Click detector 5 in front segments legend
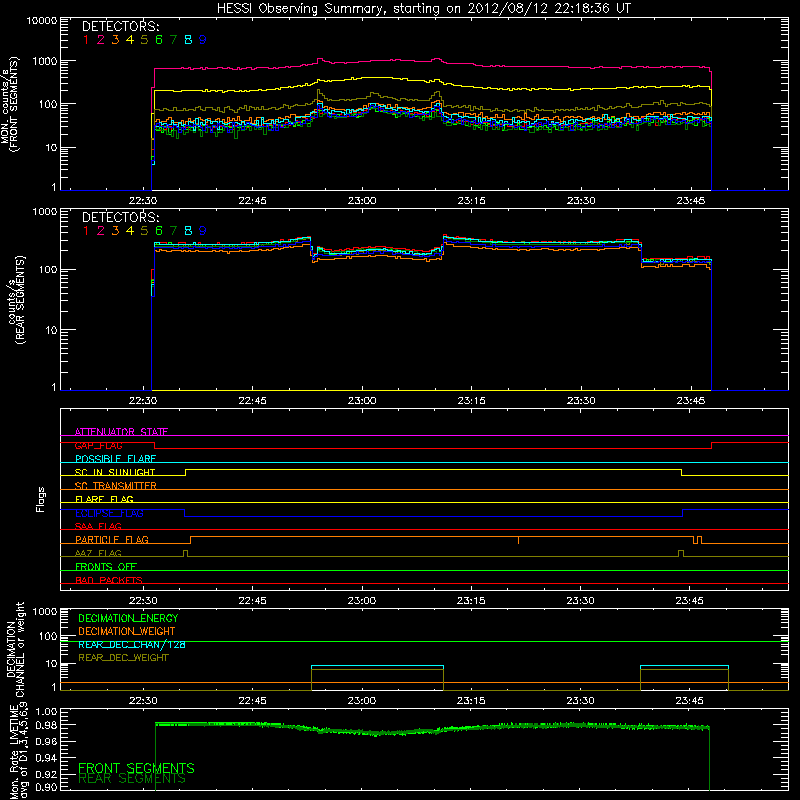800x800 pixels. click(144, 40)
